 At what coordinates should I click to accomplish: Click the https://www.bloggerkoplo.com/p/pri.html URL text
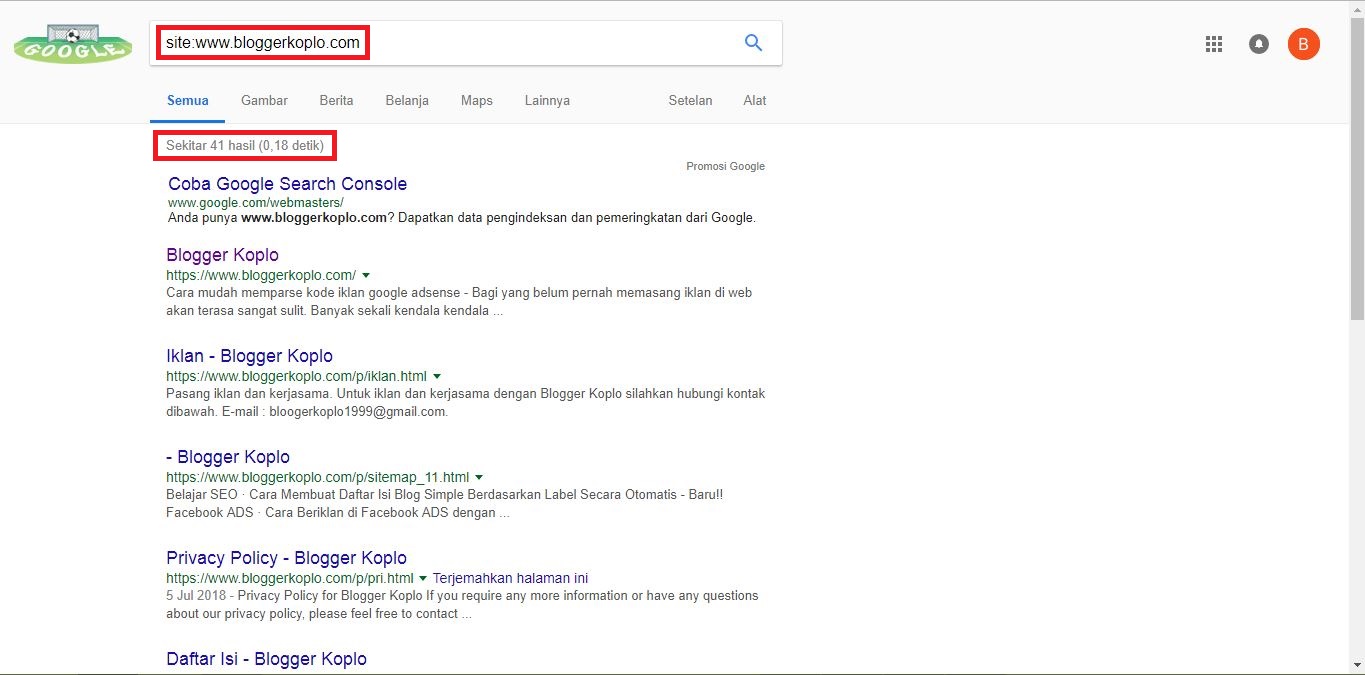click(290, 578)
